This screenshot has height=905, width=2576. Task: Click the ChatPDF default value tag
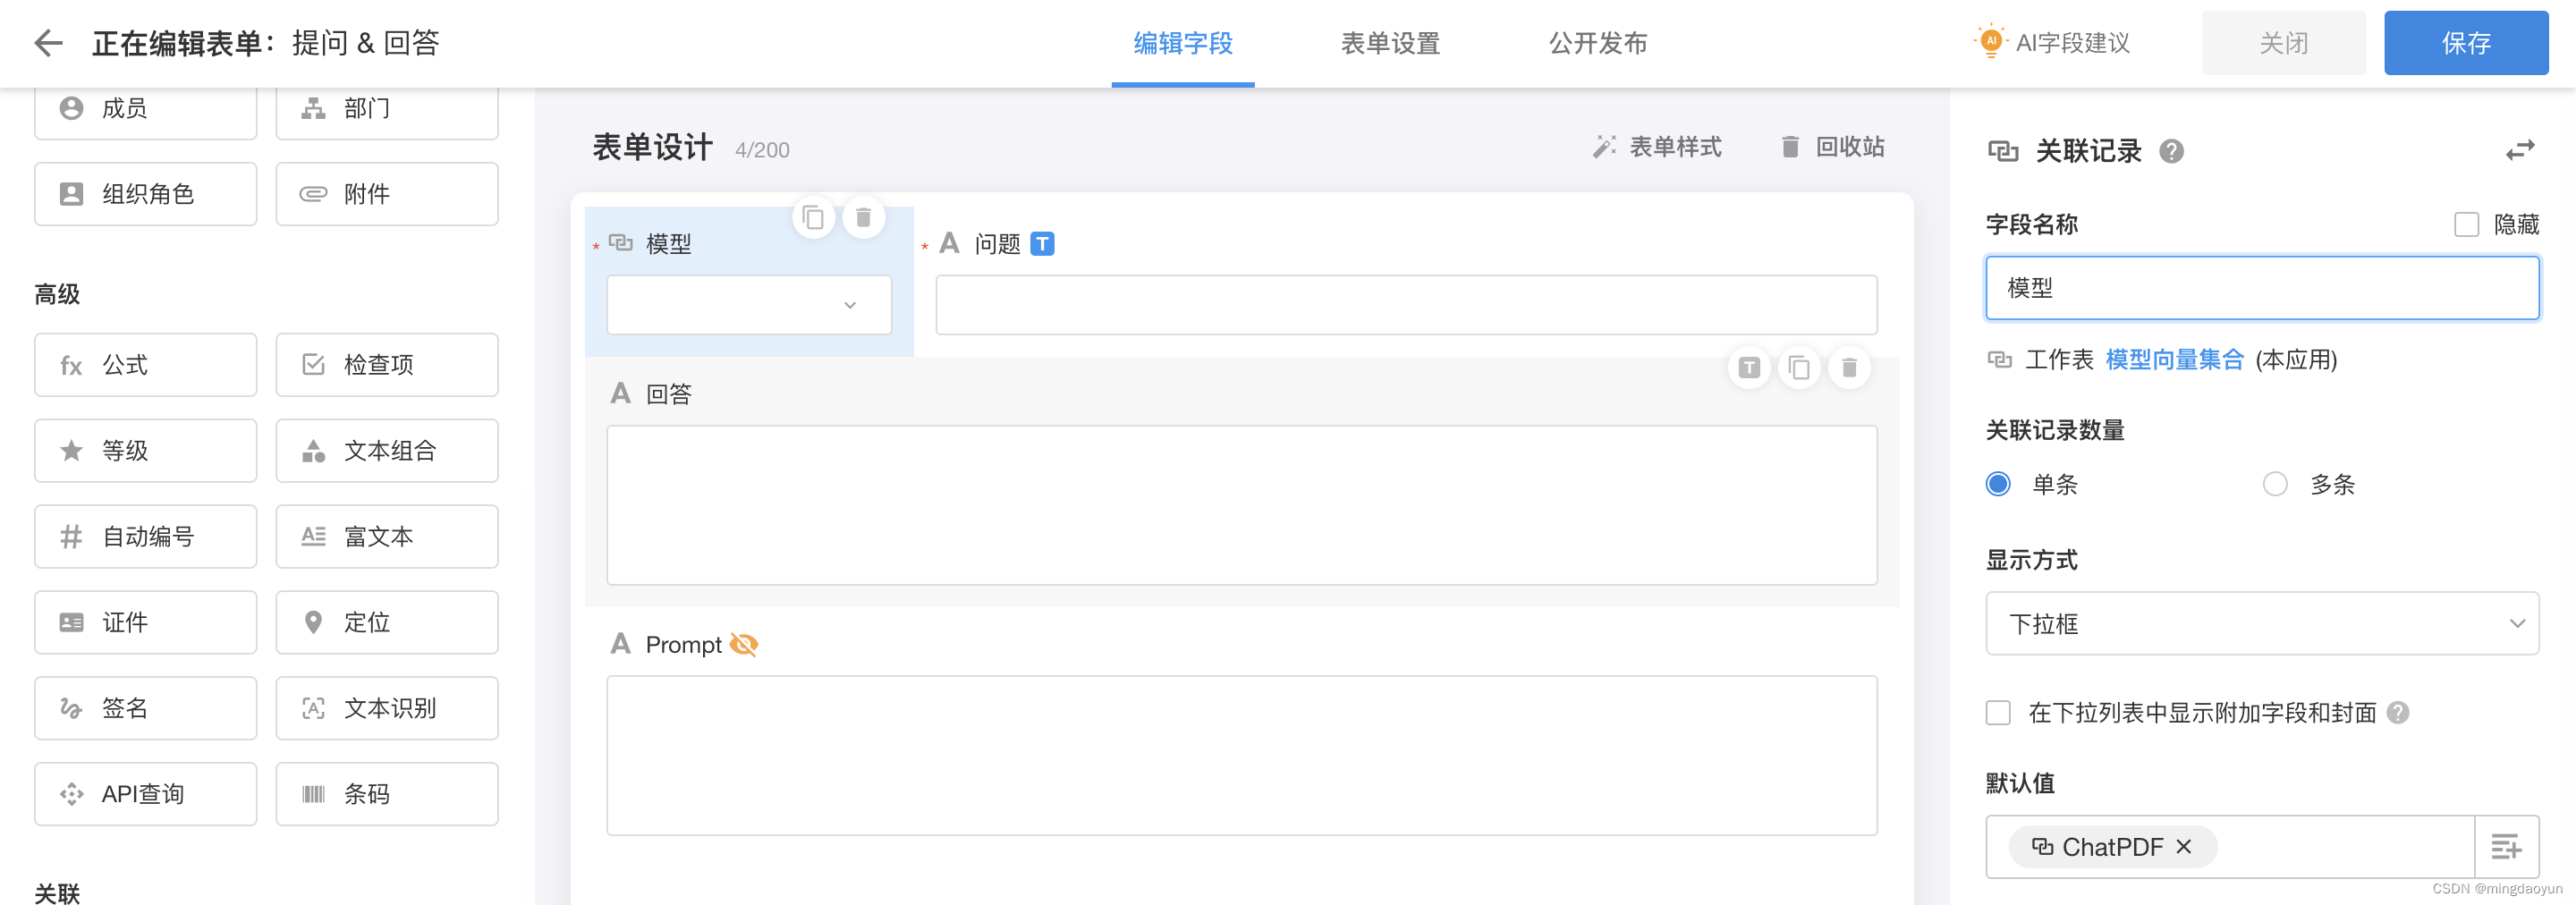(x=2111, y=847)
